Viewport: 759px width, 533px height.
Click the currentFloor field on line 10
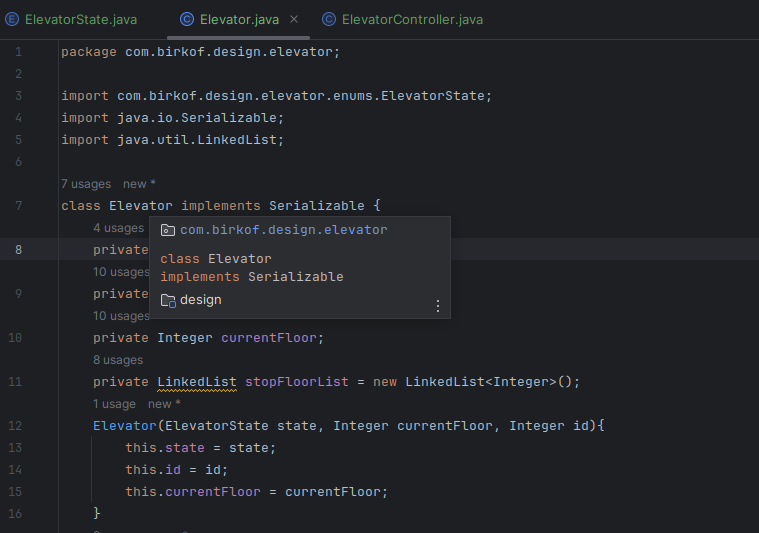(x=269, y=338)
